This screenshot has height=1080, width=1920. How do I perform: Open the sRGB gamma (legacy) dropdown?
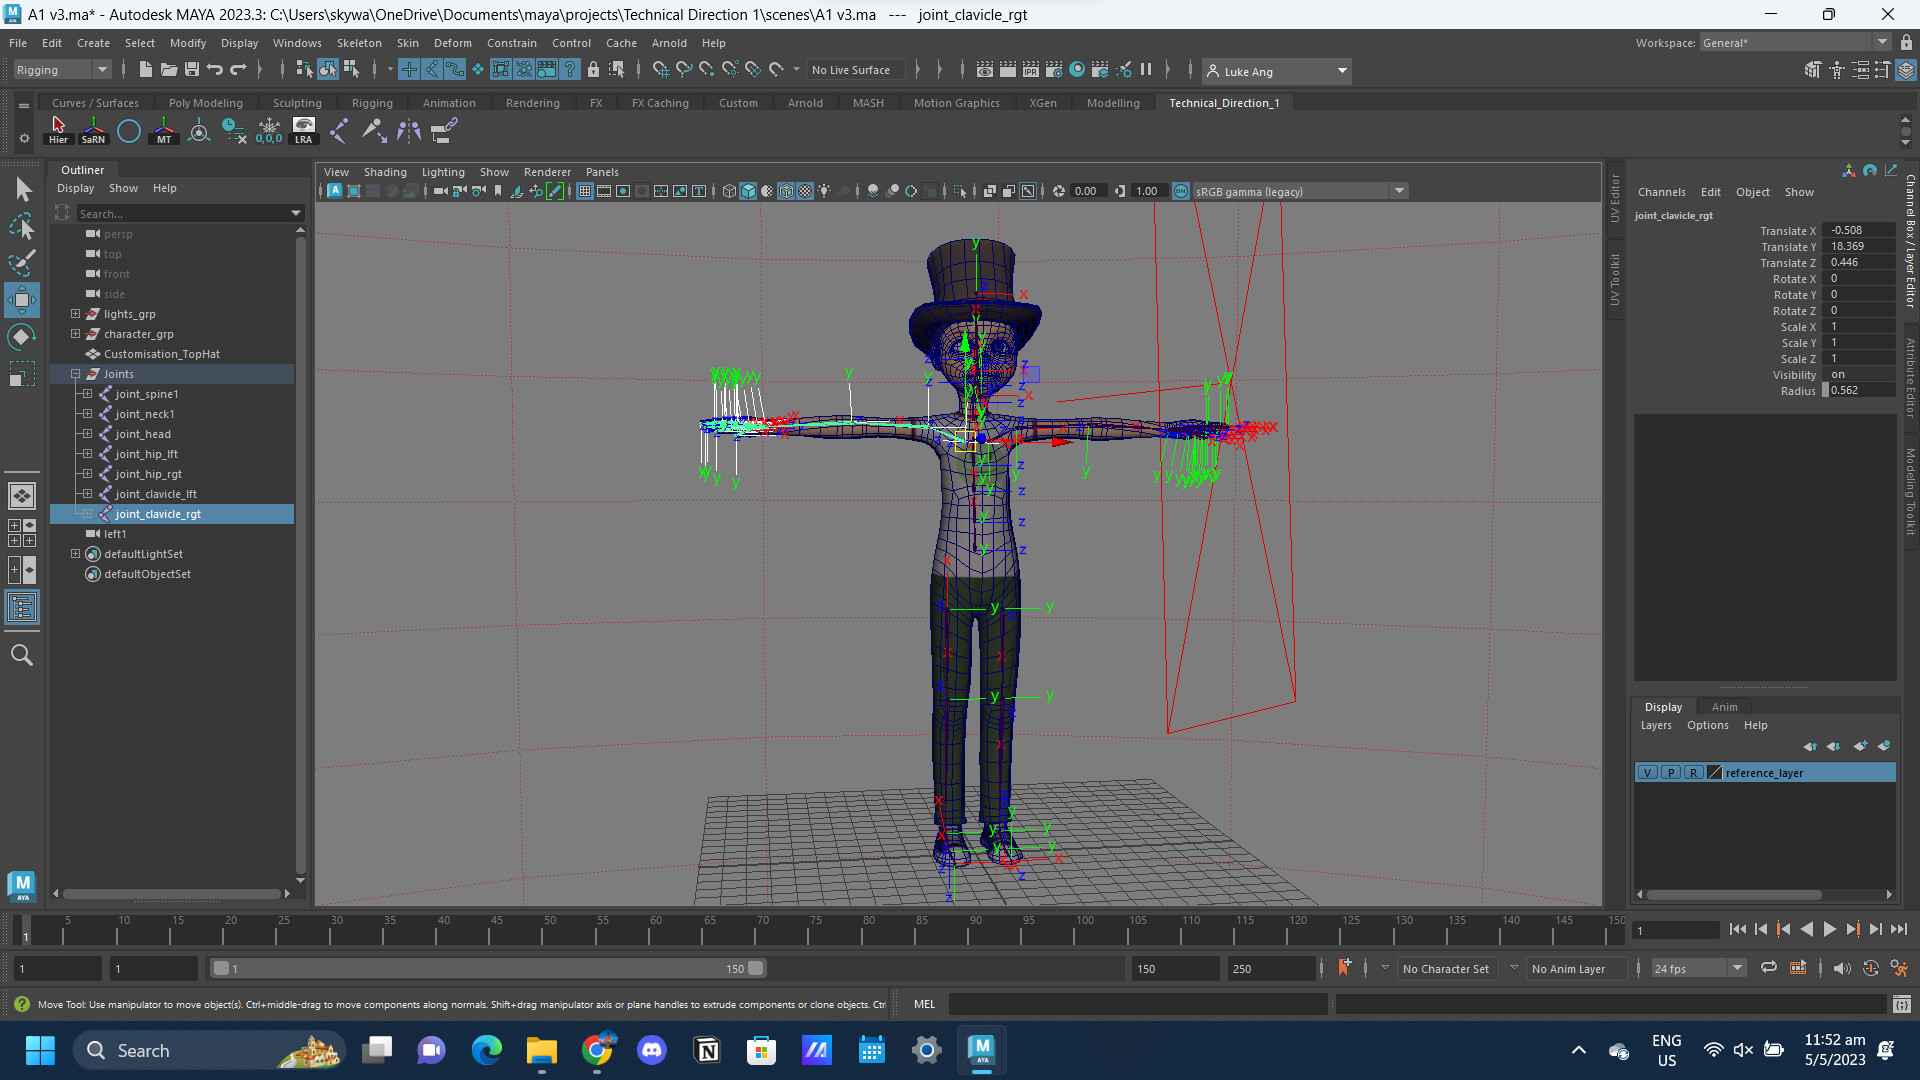(x=1398, y=191)
